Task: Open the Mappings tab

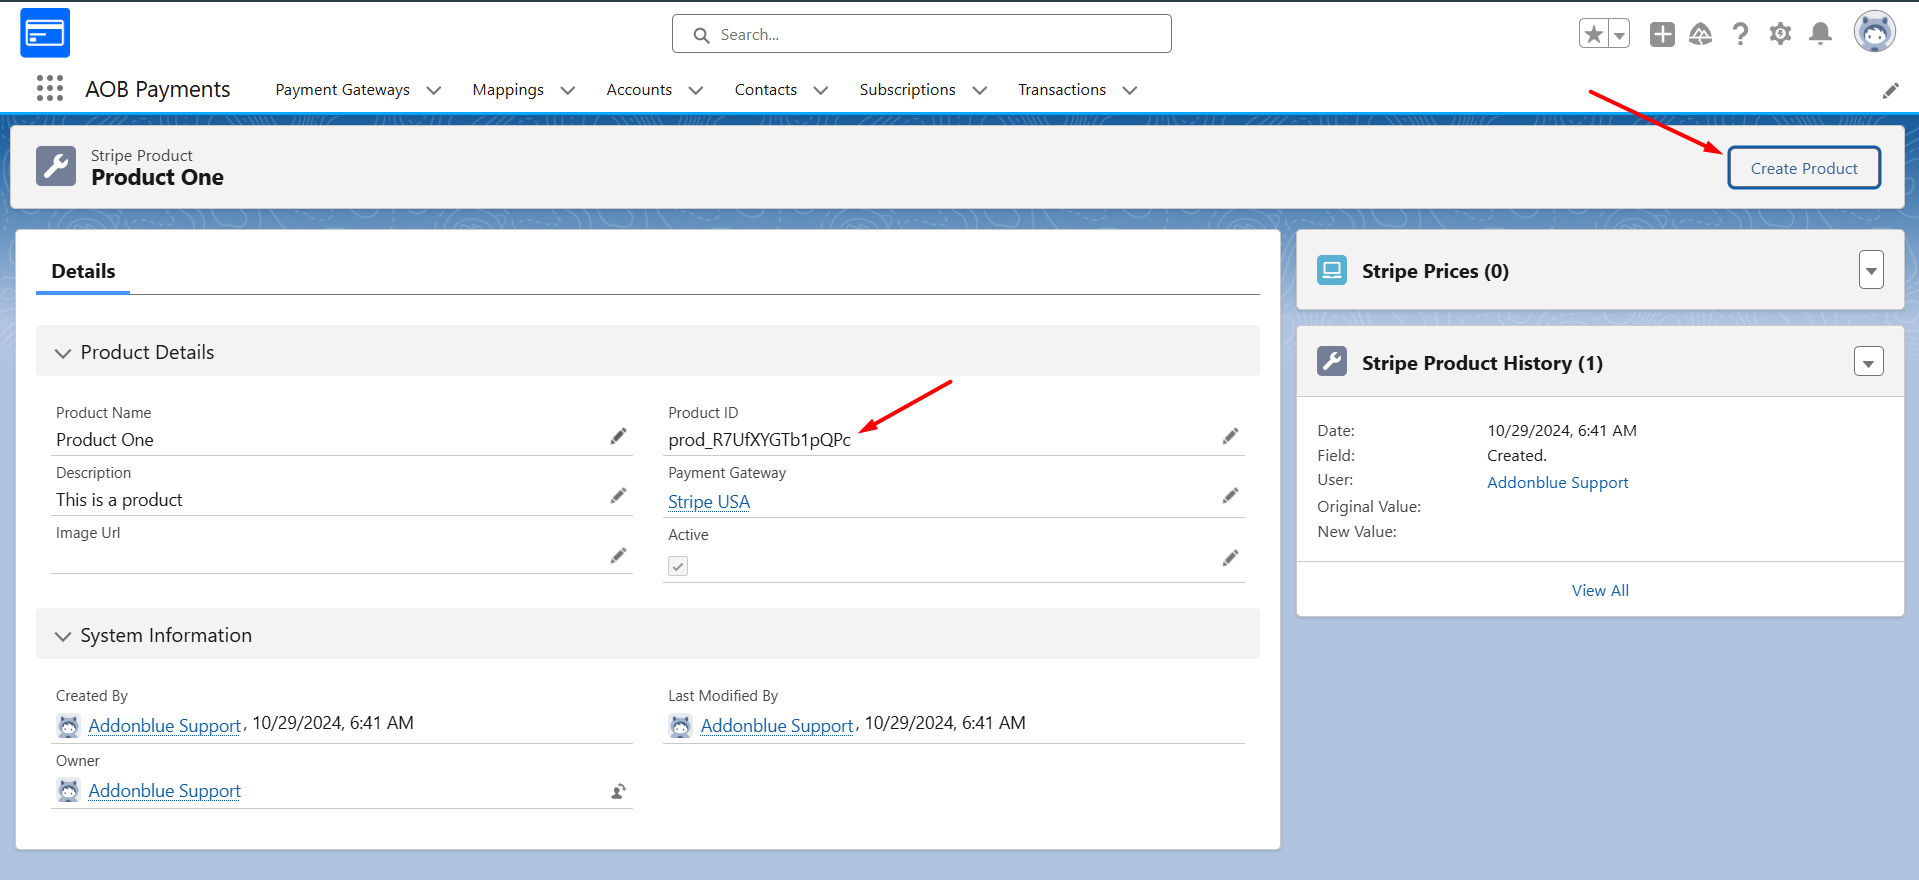Action: tap(508, 90)
